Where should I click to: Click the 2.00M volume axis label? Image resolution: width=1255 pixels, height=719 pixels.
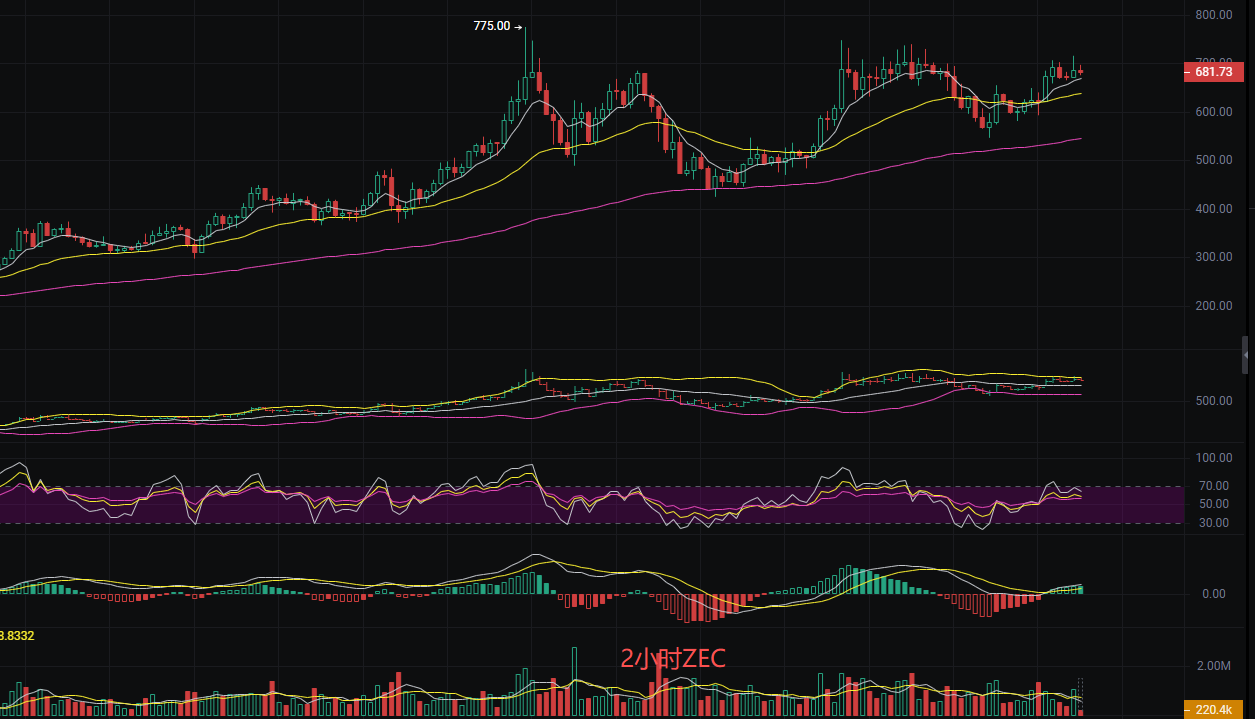pos(1212,666)
